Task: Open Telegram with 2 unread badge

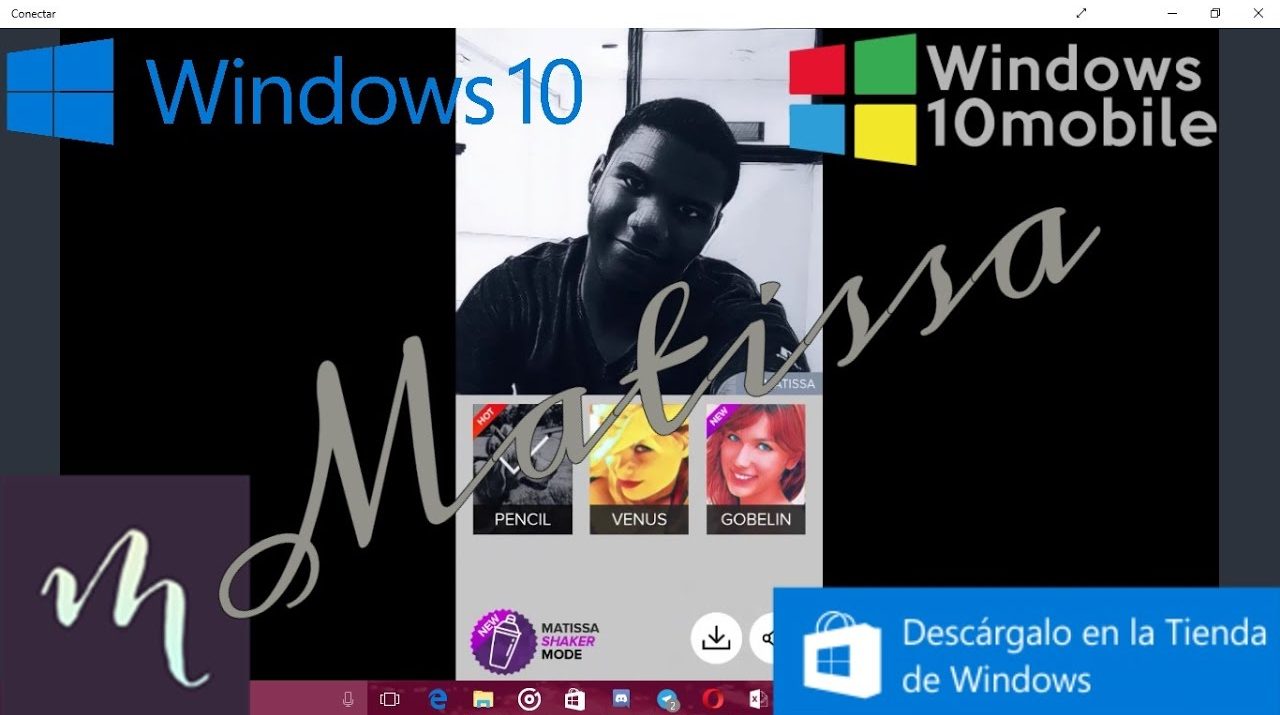Action: [667, 699]
